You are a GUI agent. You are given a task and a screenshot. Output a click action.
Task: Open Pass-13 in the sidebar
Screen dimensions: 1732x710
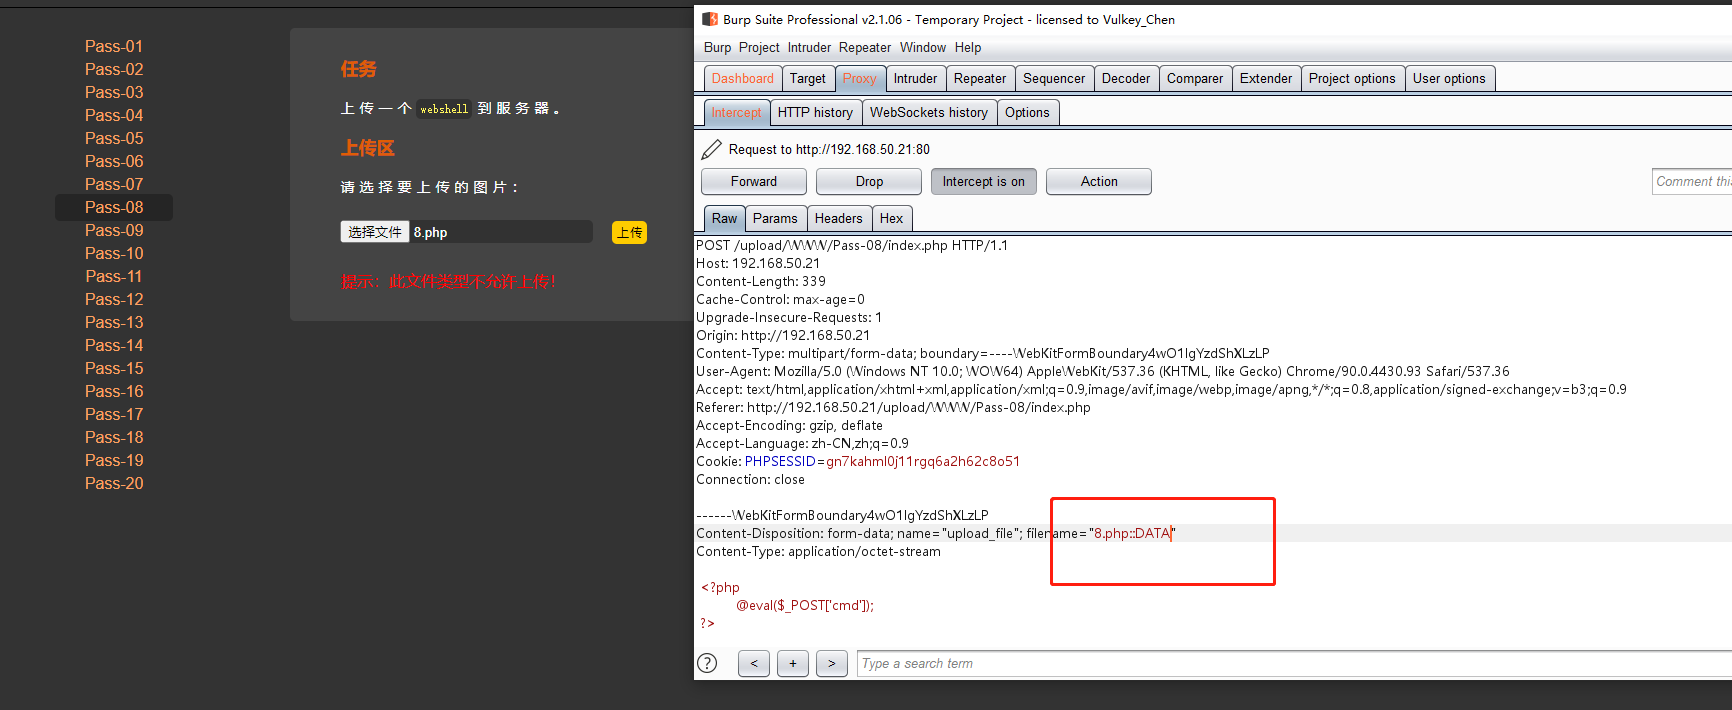114,322
